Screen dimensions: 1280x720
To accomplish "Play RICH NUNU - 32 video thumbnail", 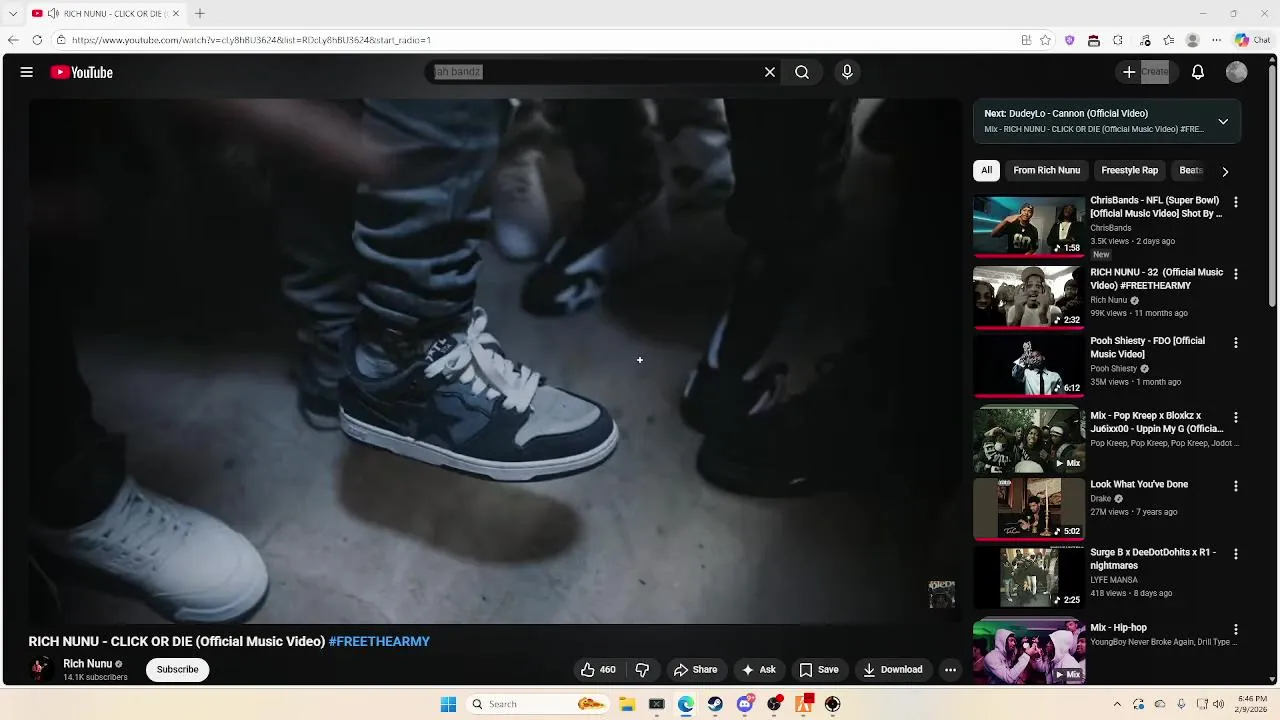I will coord(1029,297).
